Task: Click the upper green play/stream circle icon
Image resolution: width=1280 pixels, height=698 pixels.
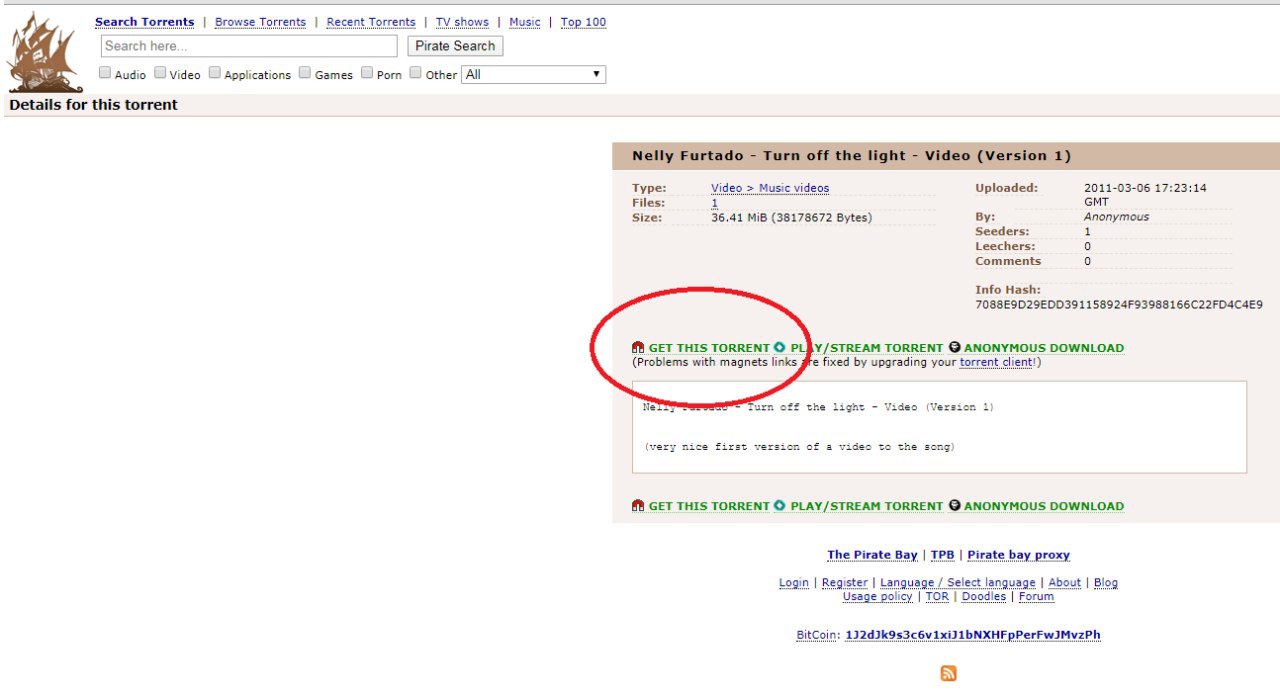Action: coord(780,348)
